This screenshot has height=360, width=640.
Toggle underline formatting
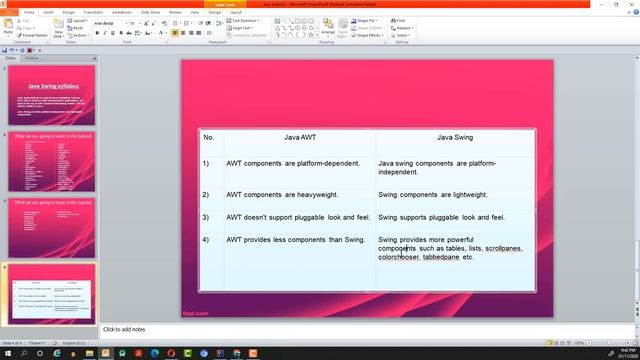113,33
